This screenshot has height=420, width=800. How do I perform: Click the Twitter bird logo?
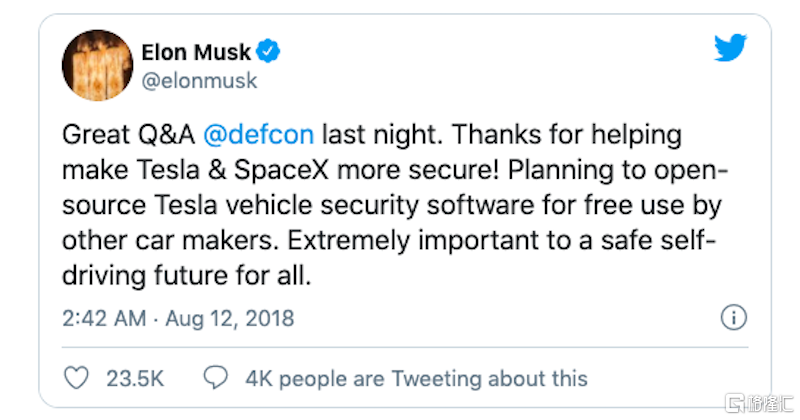point(732,50)
